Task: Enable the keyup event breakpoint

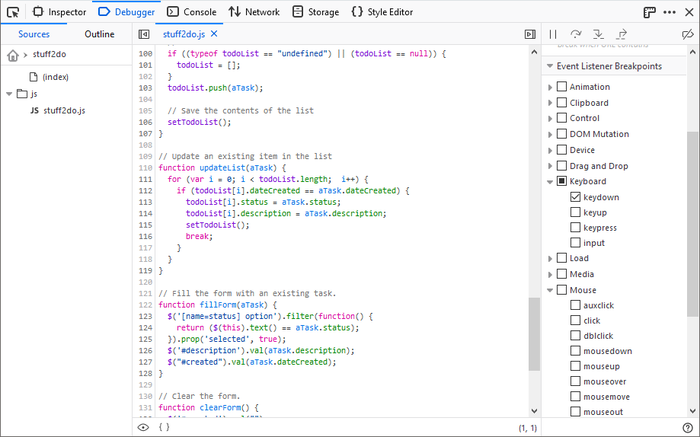Action: pyautogui.click(x=575, y=212)
